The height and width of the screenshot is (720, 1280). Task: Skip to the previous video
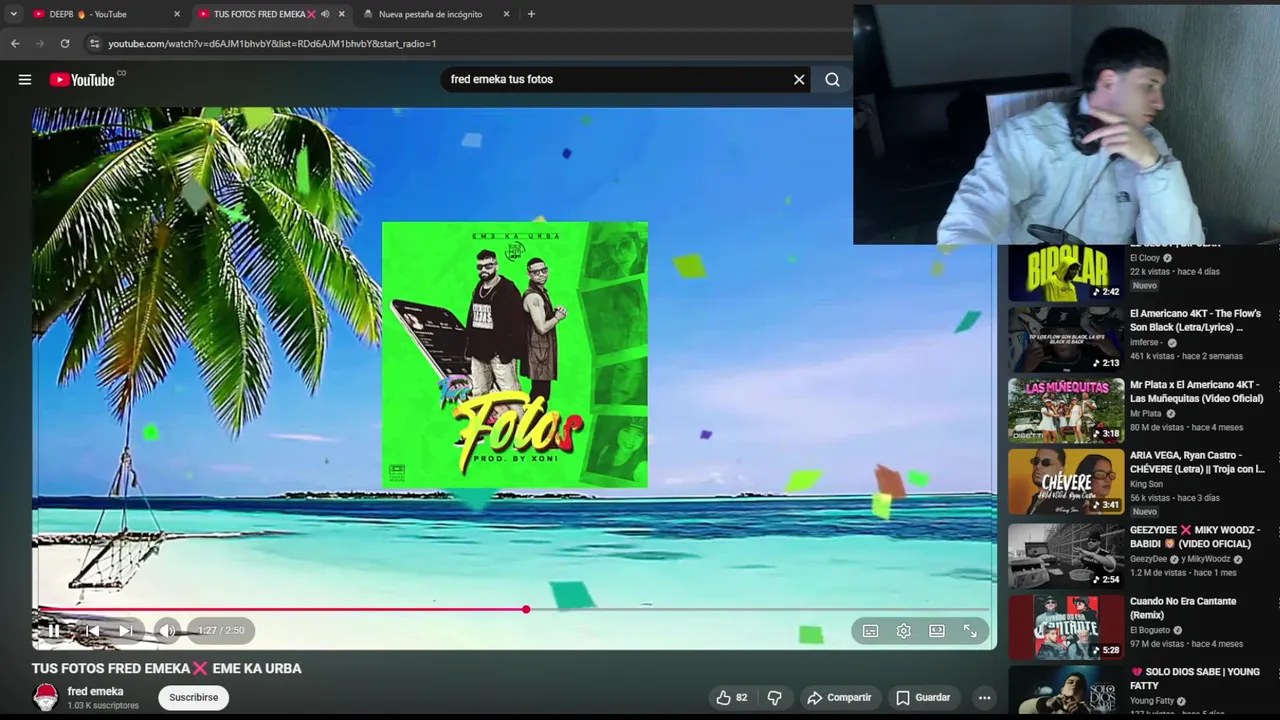point(91,630)
